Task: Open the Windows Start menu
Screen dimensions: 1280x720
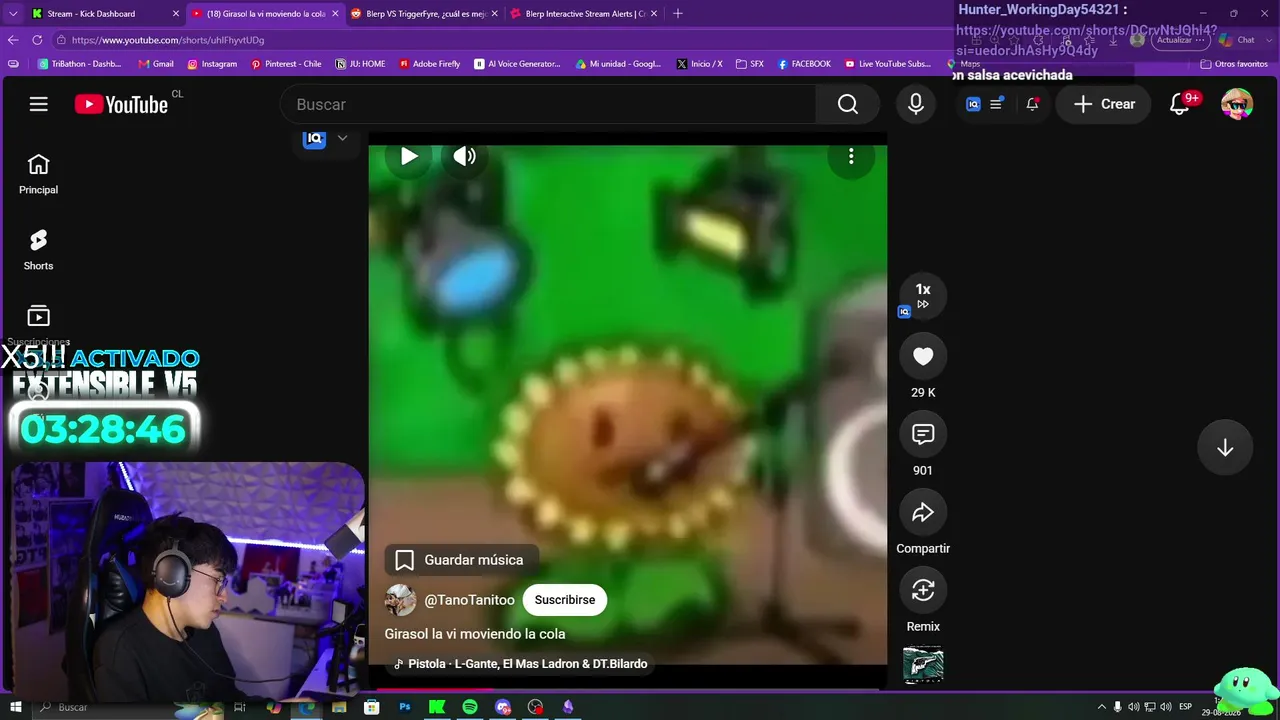Action: tap(16, 707)
